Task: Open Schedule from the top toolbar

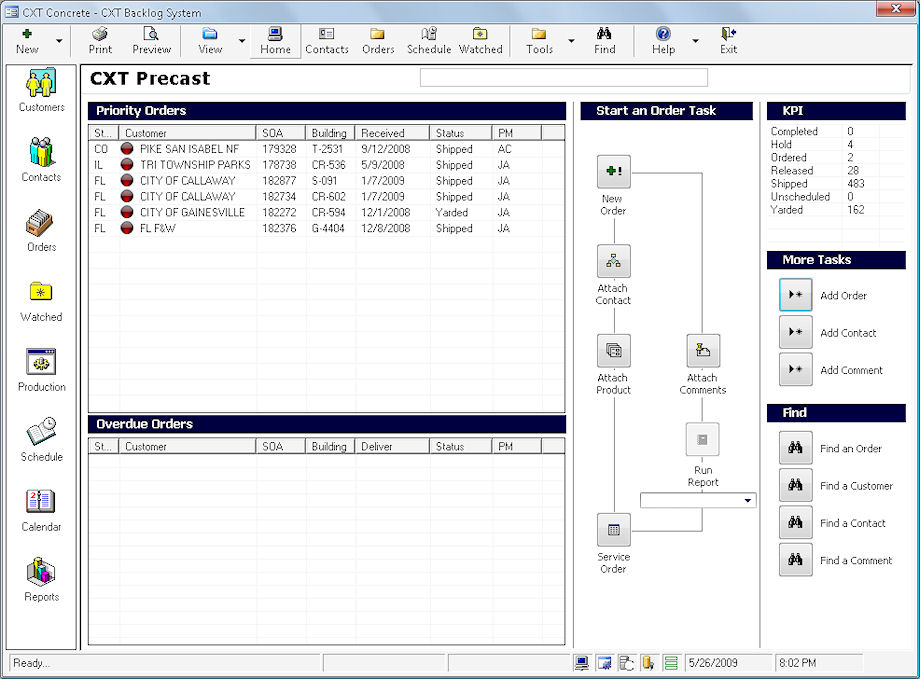Action: (x=429, y=41)
